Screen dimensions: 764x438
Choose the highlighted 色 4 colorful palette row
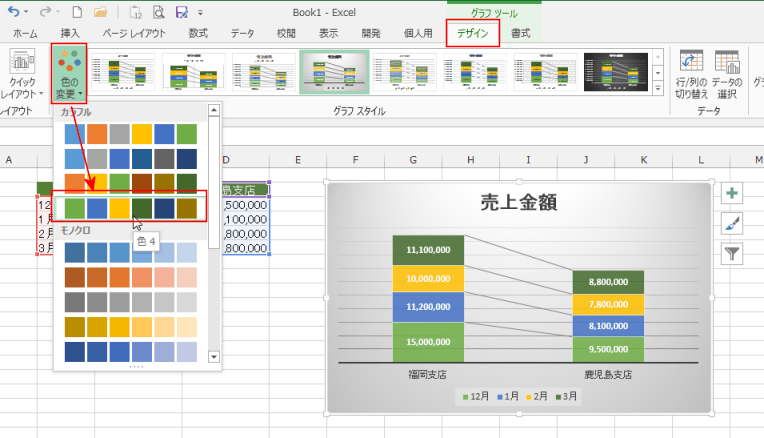(x=130, y=207)
